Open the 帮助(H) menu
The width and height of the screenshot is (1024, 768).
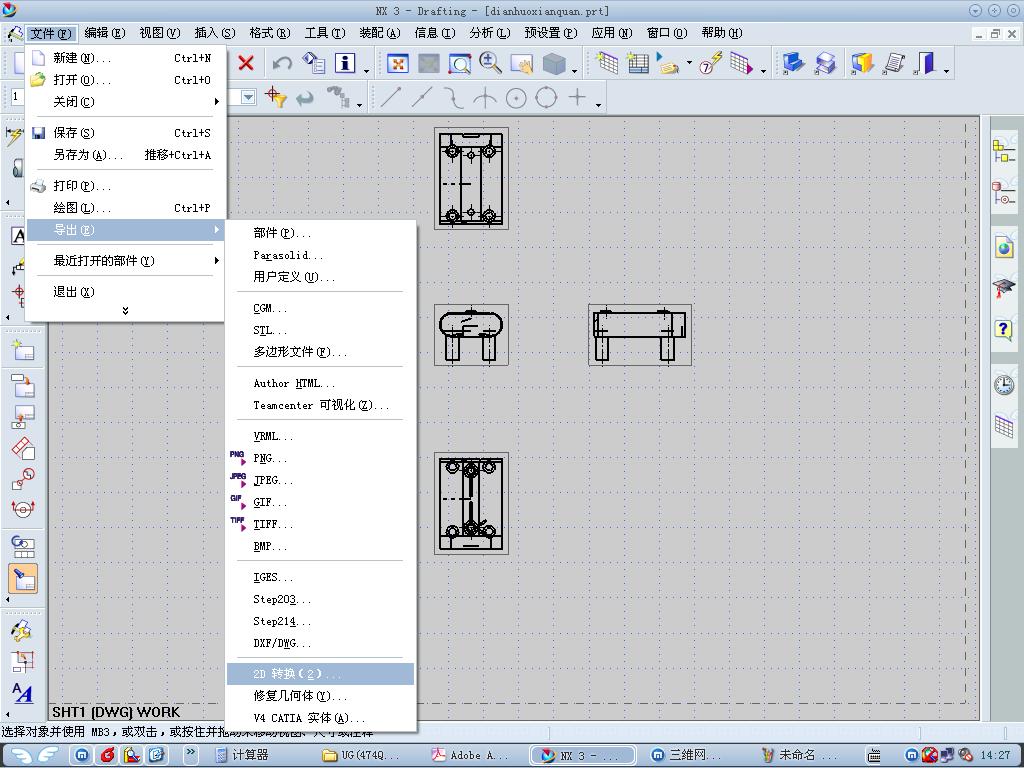(722, 33)
